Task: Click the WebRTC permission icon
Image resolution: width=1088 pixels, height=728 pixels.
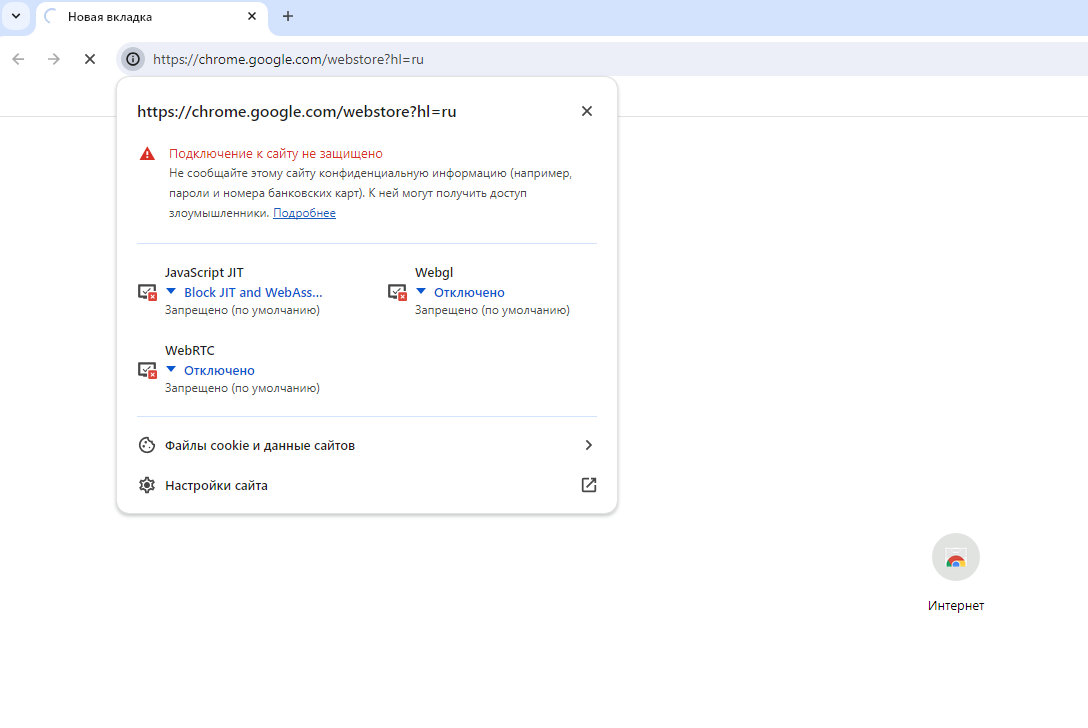Action: click(x=147, y=370)
